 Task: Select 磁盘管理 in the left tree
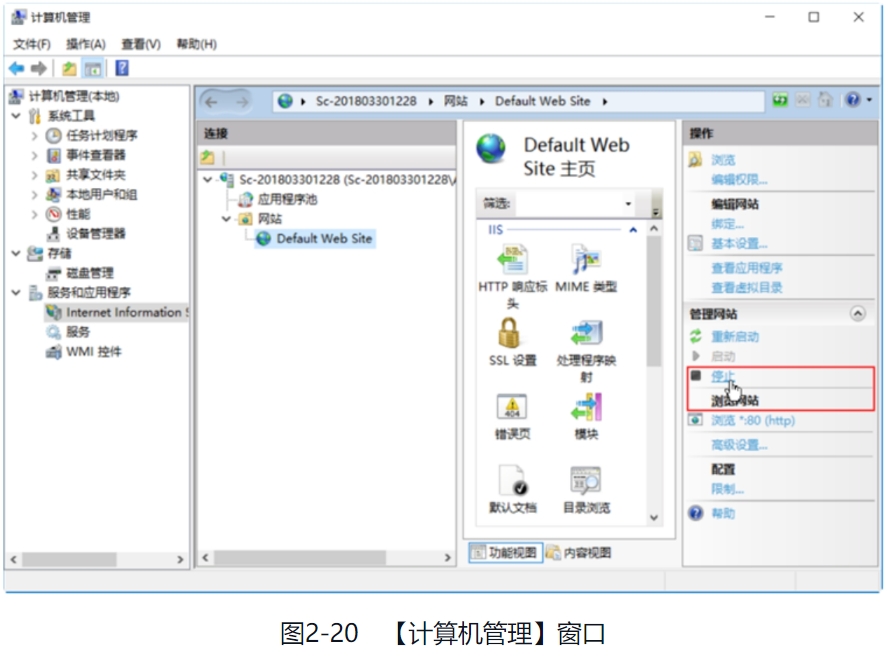89,273
